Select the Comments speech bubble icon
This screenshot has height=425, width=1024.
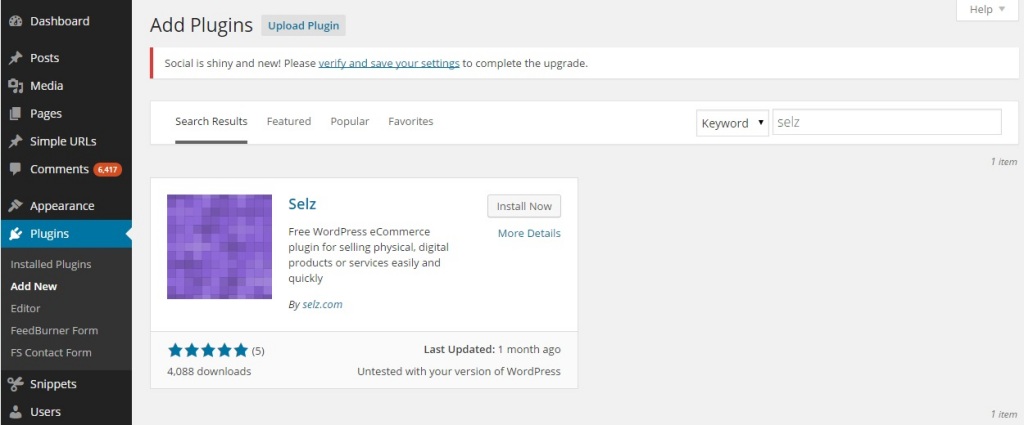[x=16, y=169]
